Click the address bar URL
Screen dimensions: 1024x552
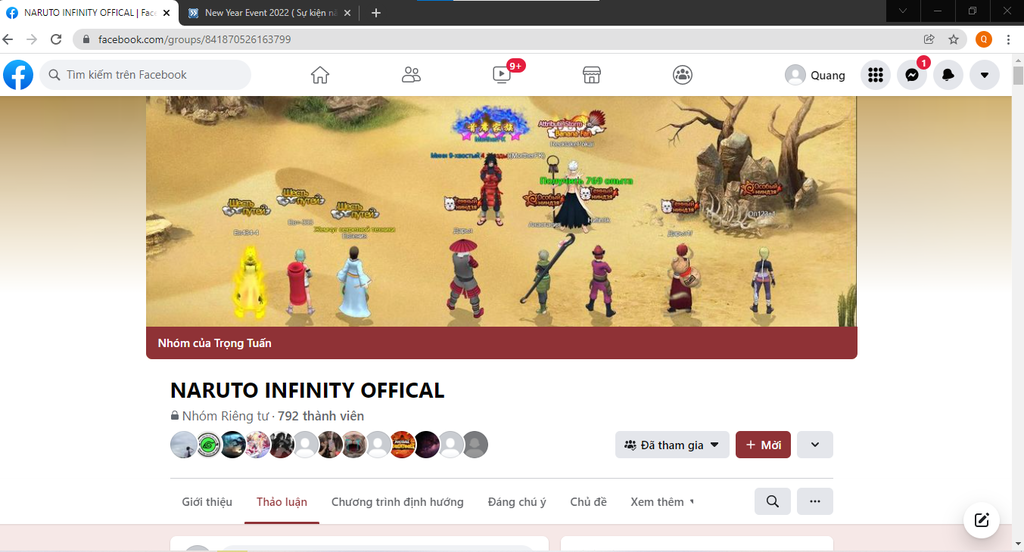pos(195,39)
